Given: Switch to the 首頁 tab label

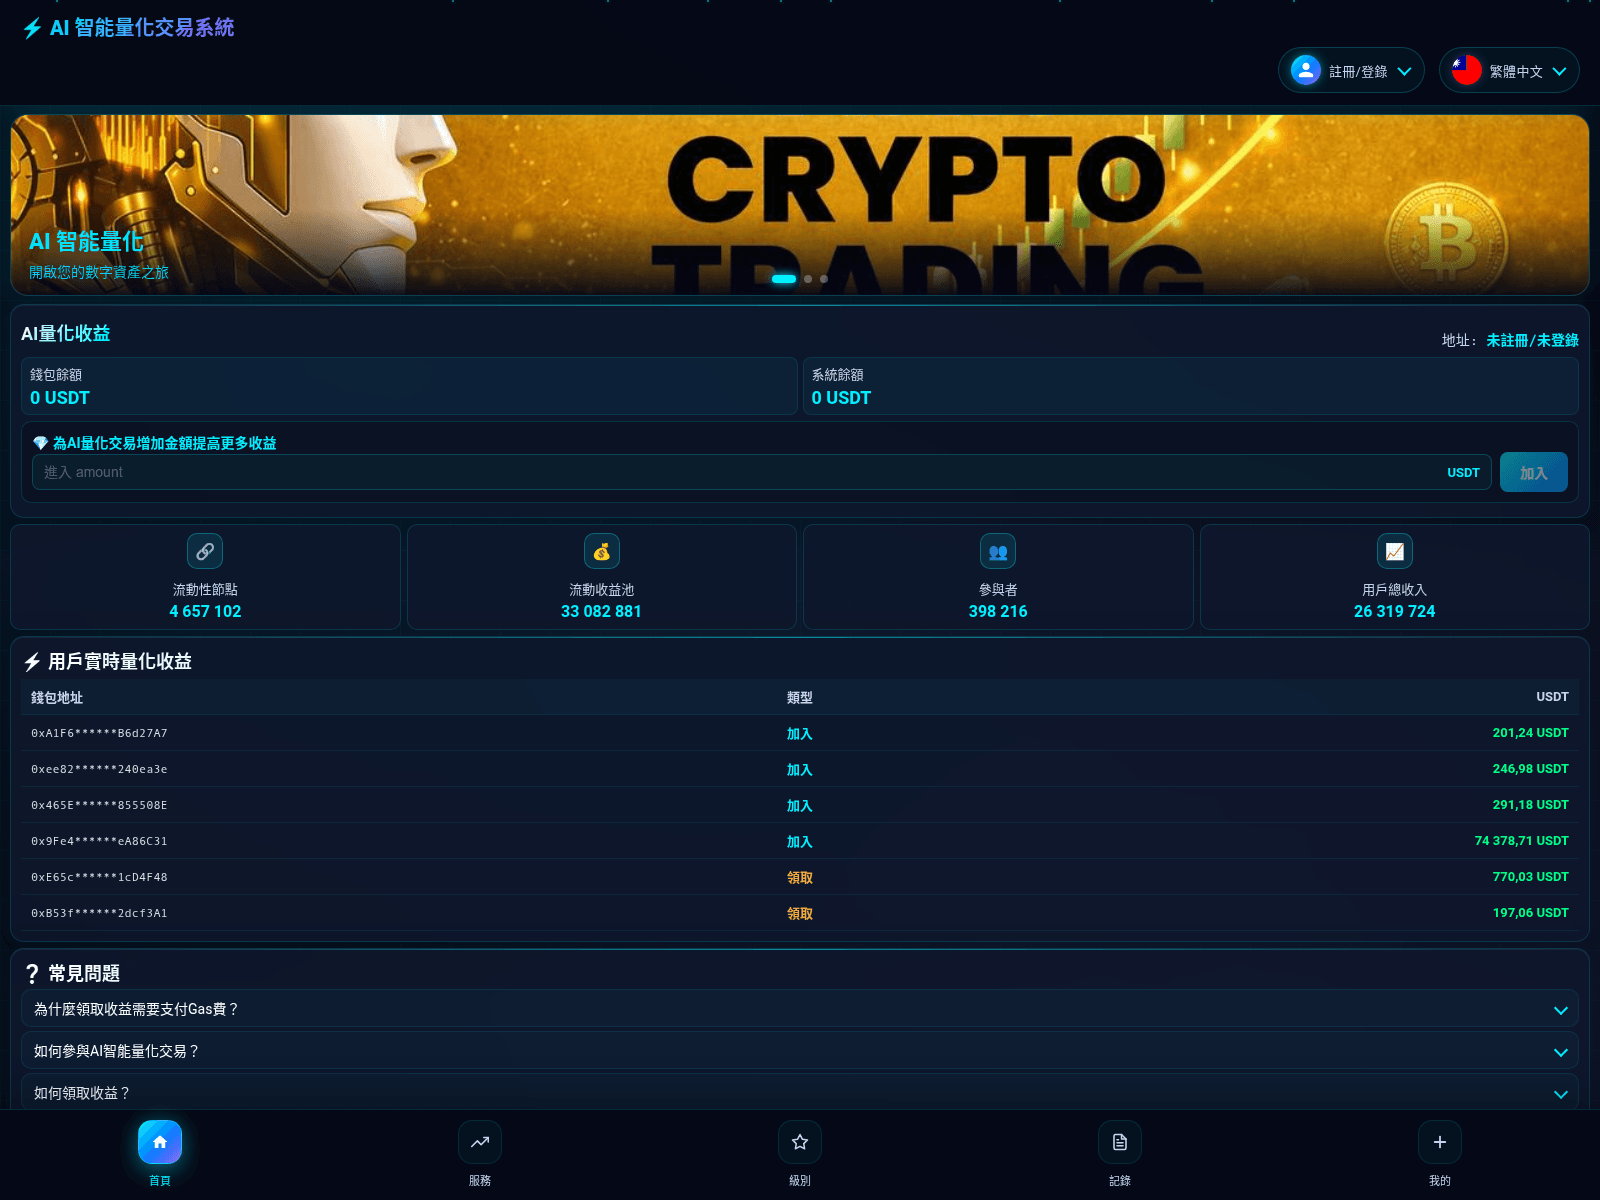Looking at the screenshot, I should (160, 1181).
